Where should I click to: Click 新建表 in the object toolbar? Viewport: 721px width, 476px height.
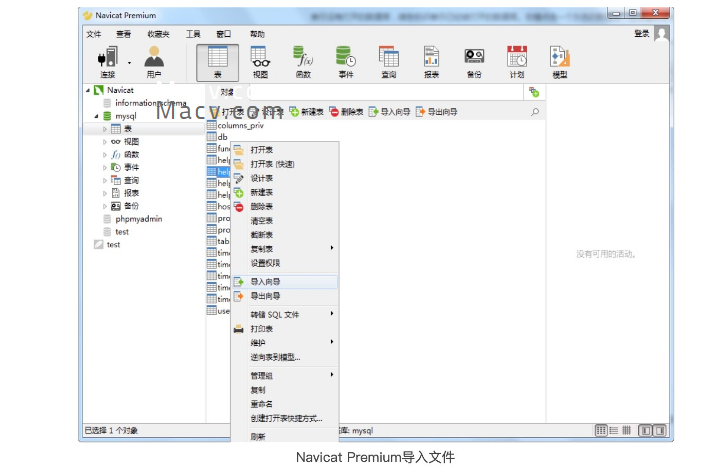pos(307,112)
